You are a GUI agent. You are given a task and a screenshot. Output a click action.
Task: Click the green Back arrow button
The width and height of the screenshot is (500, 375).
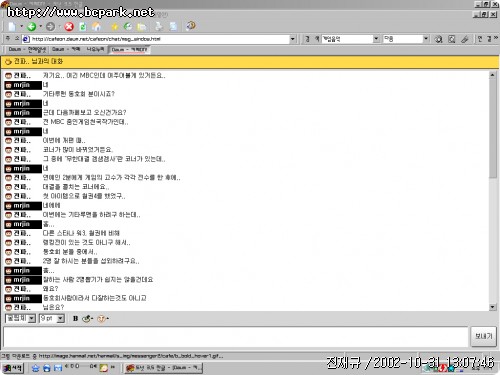point(32,26)
